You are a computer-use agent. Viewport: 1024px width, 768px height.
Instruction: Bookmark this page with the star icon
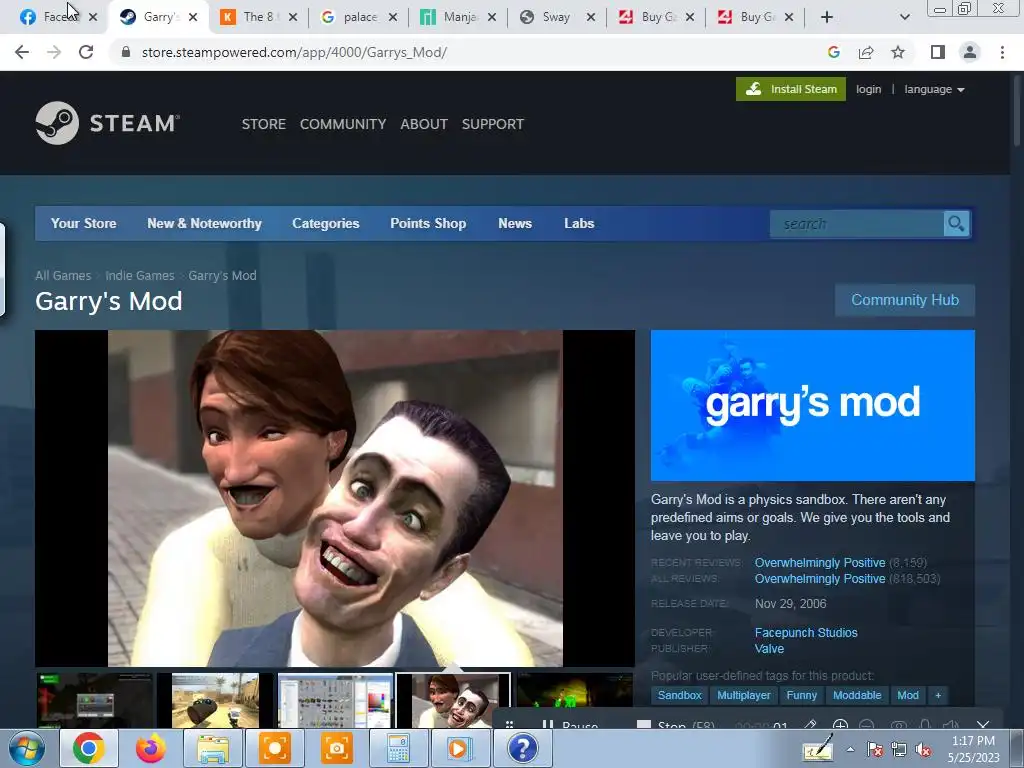pos(898,52)
